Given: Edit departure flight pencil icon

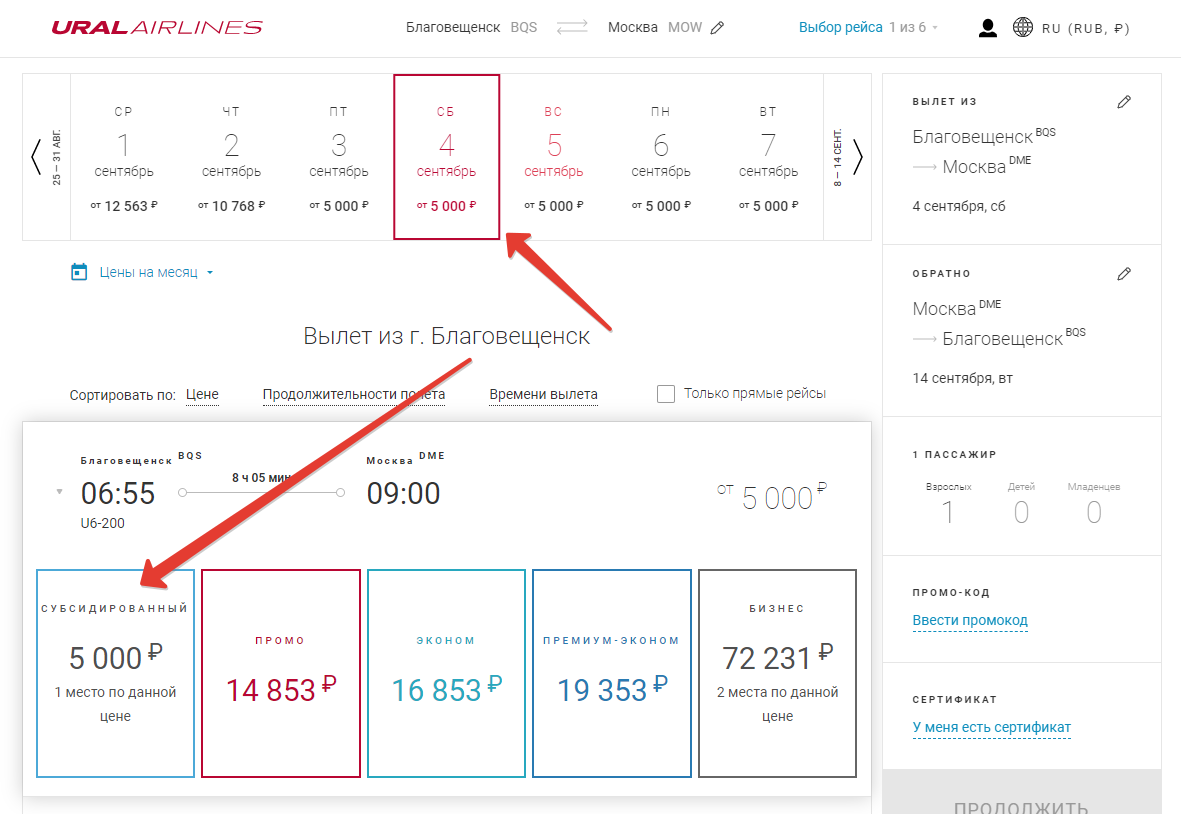Looking at the screenshot, I should click(1124, 102).
